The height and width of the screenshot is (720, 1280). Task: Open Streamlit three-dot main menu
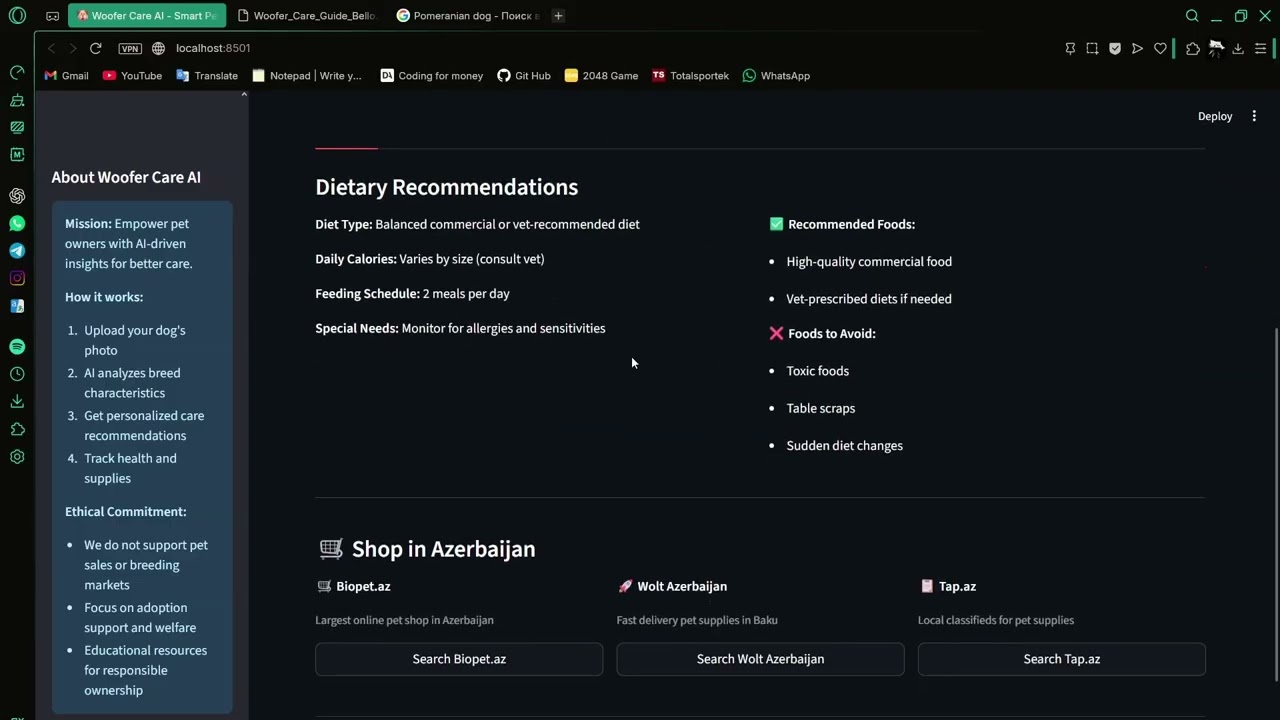pos(1254,116)
